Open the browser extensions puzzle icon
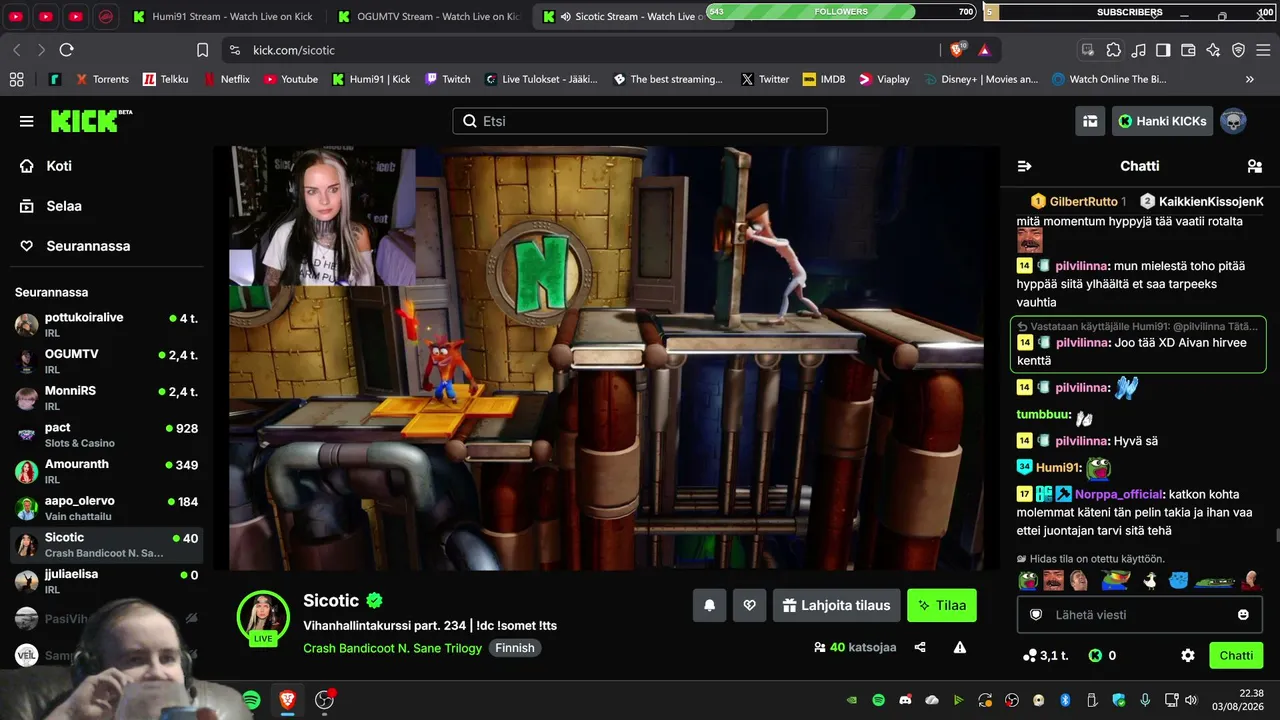The image size is (1280, 720). [x=1113, y=50]
